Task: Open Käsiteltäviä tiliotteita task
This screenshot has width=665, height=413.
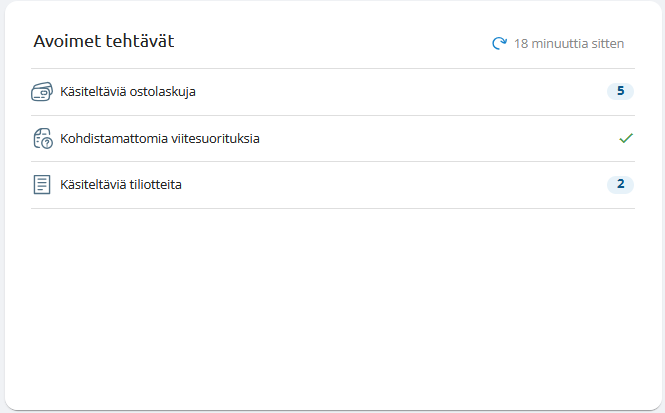Action: tap(120, 185)
